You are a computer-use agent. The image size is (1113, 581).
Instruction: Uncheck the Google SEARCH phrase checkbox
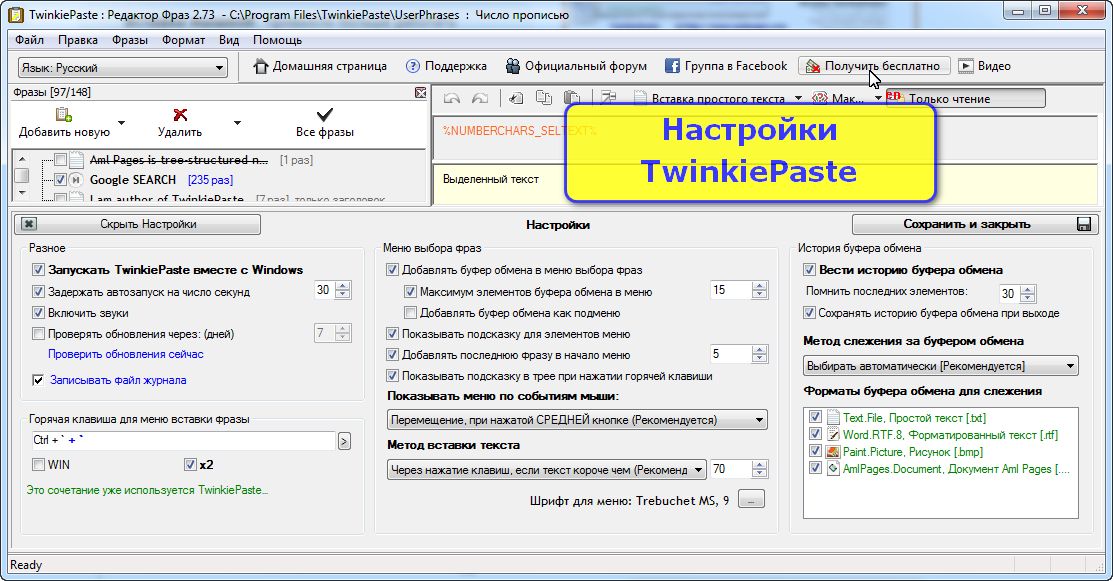point(60,180)
